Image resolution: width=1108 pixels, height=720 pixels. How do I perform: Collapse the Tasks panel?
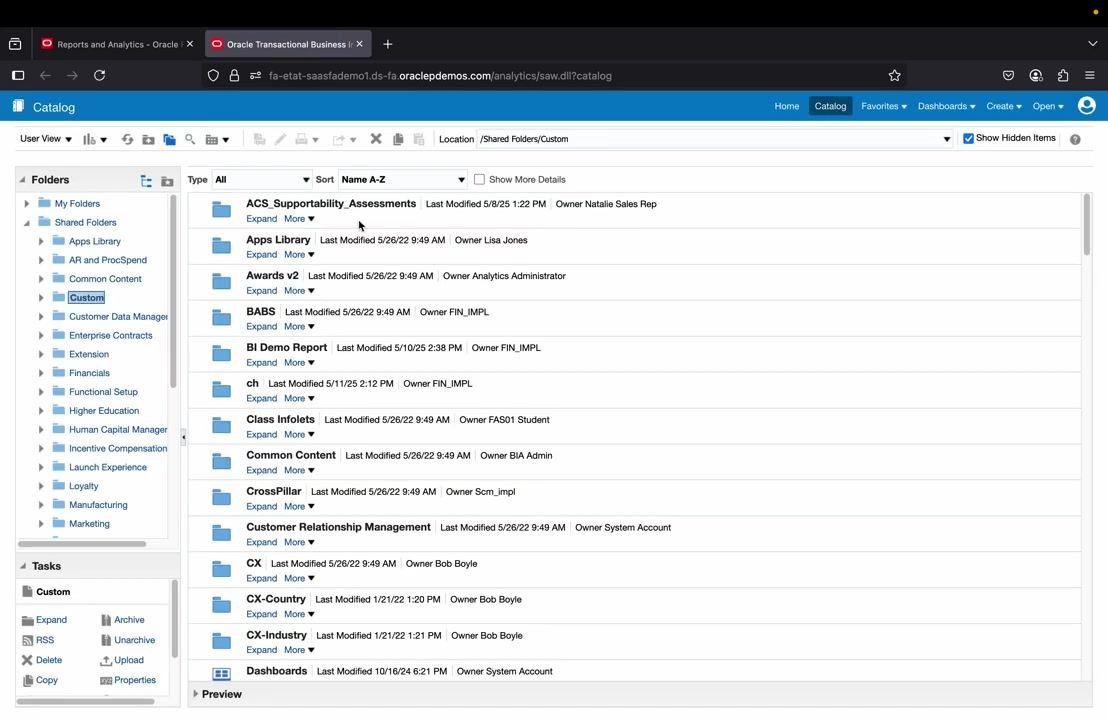coord(23,566)
